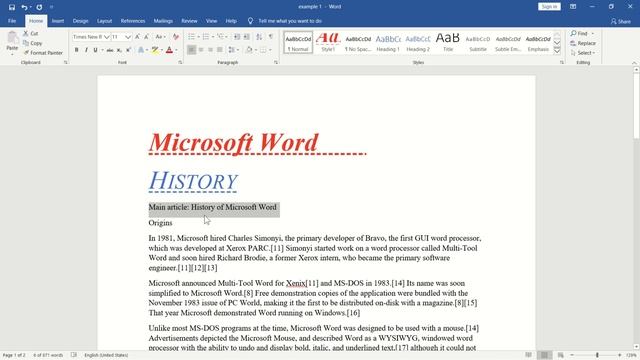Toggle Justify alignment
The width and height of the screenshot is (640, 360).
click(220, 50)
